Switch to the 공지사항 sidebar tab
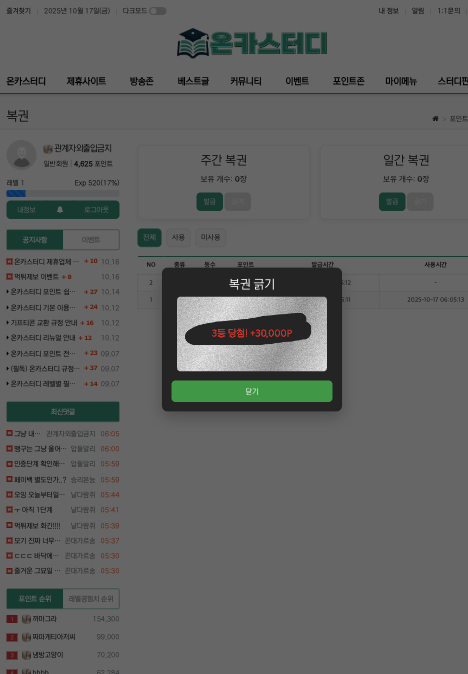 (x=35, y=240)
